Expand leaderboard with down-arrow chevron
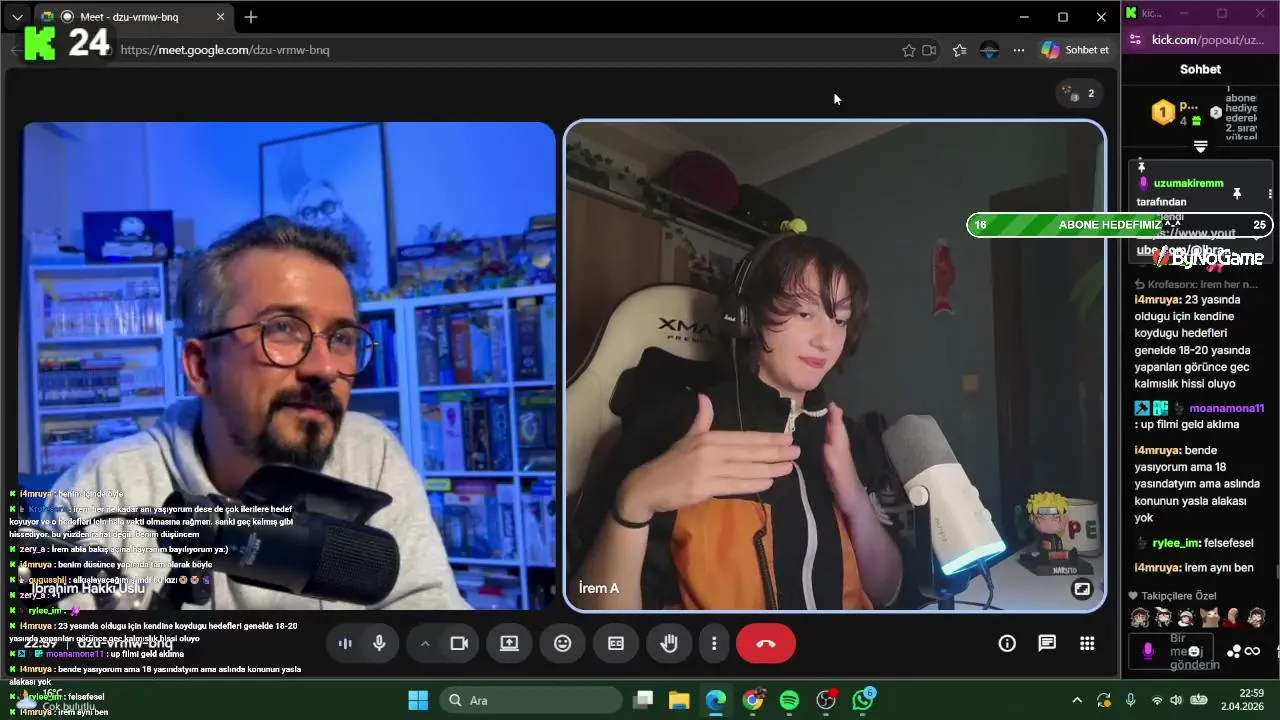This screenshot has height=720, width=1280. (1201, 147)
